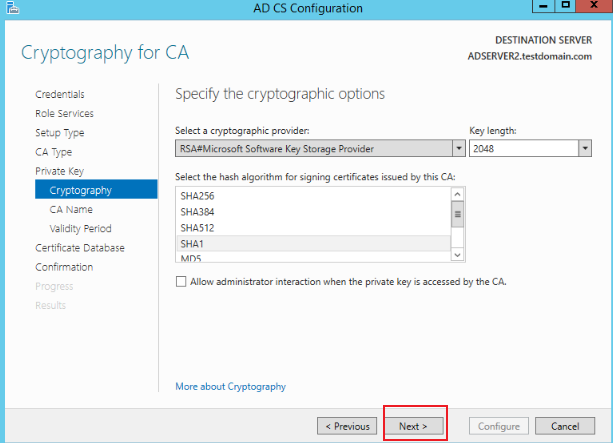Click the AD CS wizard title bar icon
The height and width of the screenshot is (443, 613).
point(13,7)
